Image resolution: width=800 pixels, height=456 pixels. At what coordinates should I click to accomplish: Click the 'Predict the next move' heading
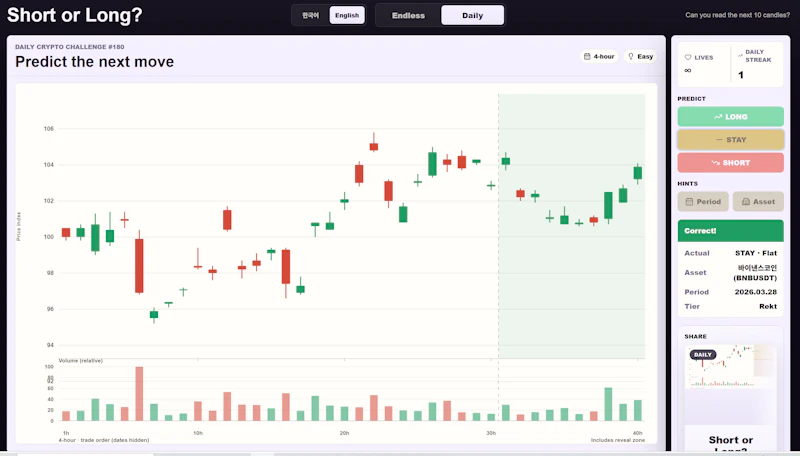pos(94,62)
